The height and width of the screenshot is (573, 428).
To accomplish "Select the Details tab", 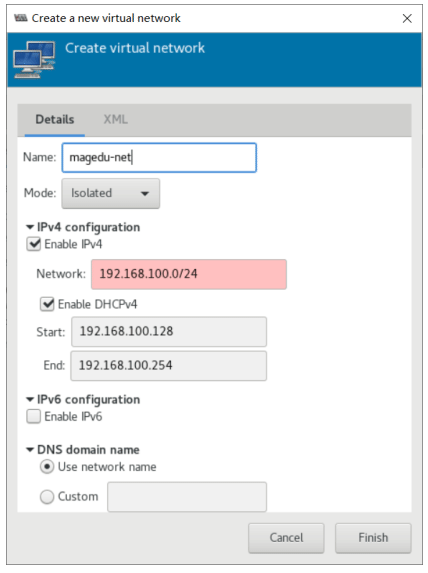I will (55, 119).
